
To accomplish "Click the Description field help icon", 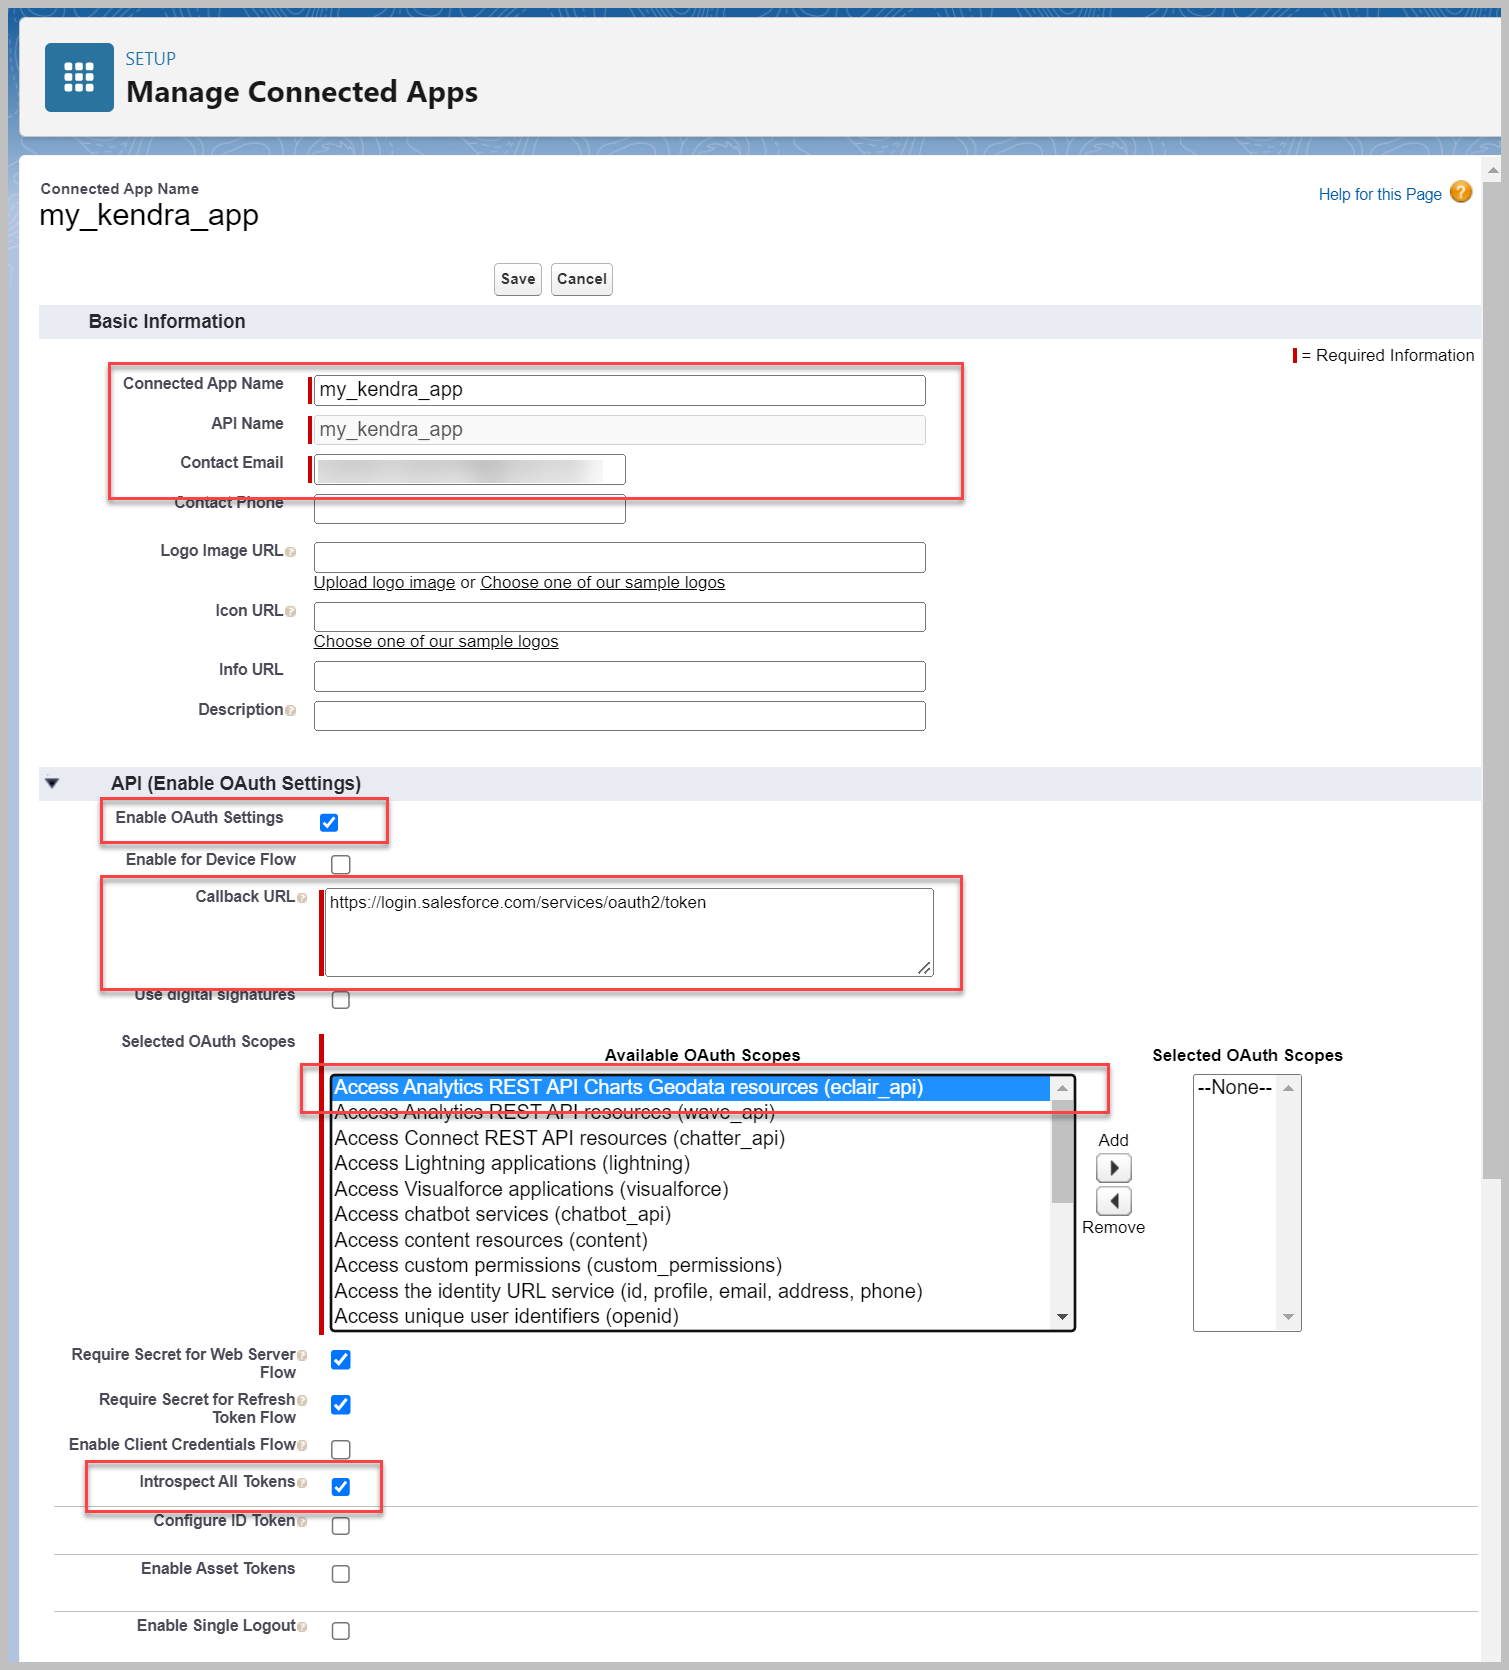I will pos(291,711).
